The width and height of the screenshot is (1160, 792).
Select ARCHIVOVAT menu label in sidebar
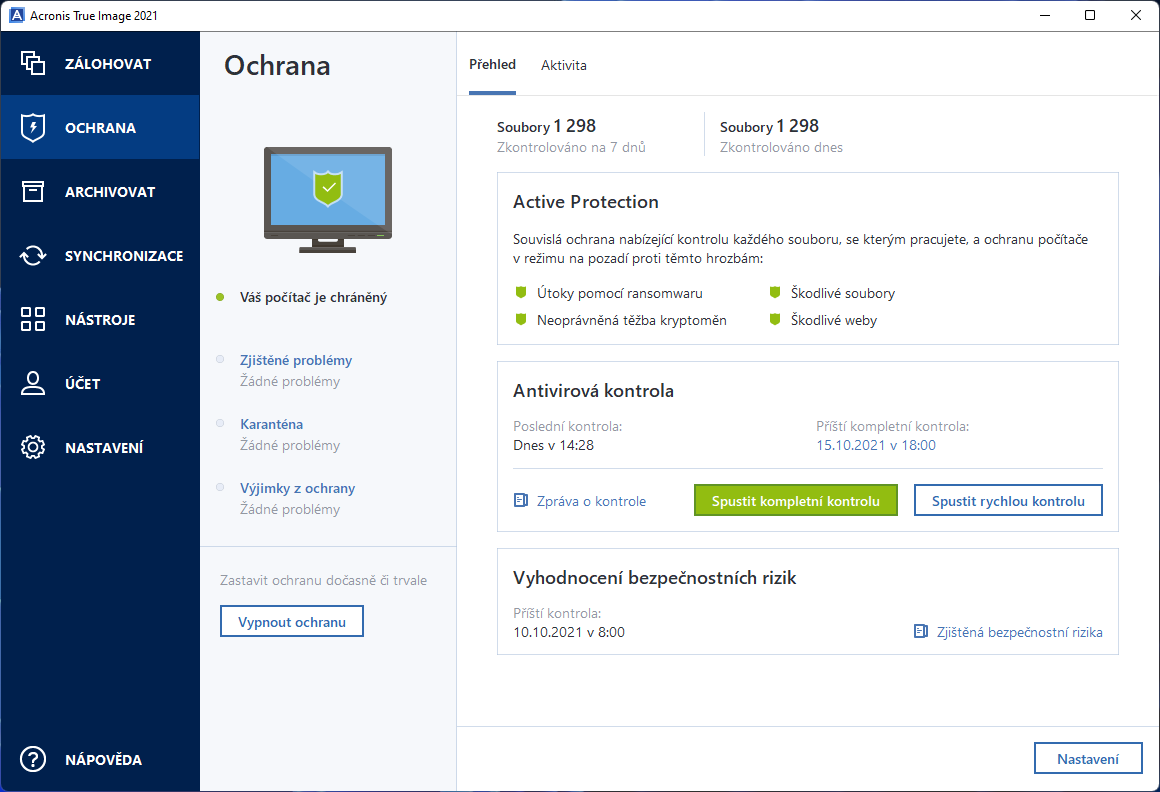click(x=110, y=192)
